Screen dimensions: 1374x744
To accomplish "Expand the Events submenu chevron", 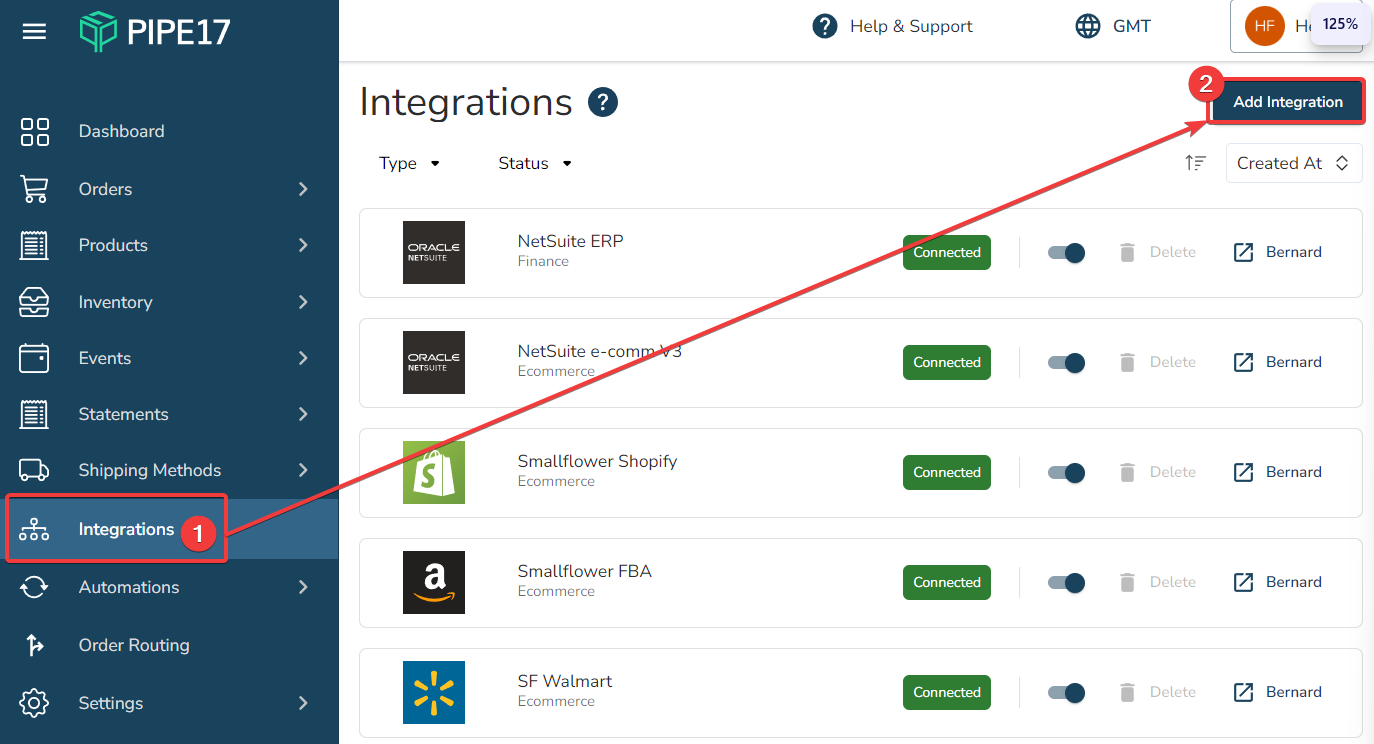I will pos(303,358).
